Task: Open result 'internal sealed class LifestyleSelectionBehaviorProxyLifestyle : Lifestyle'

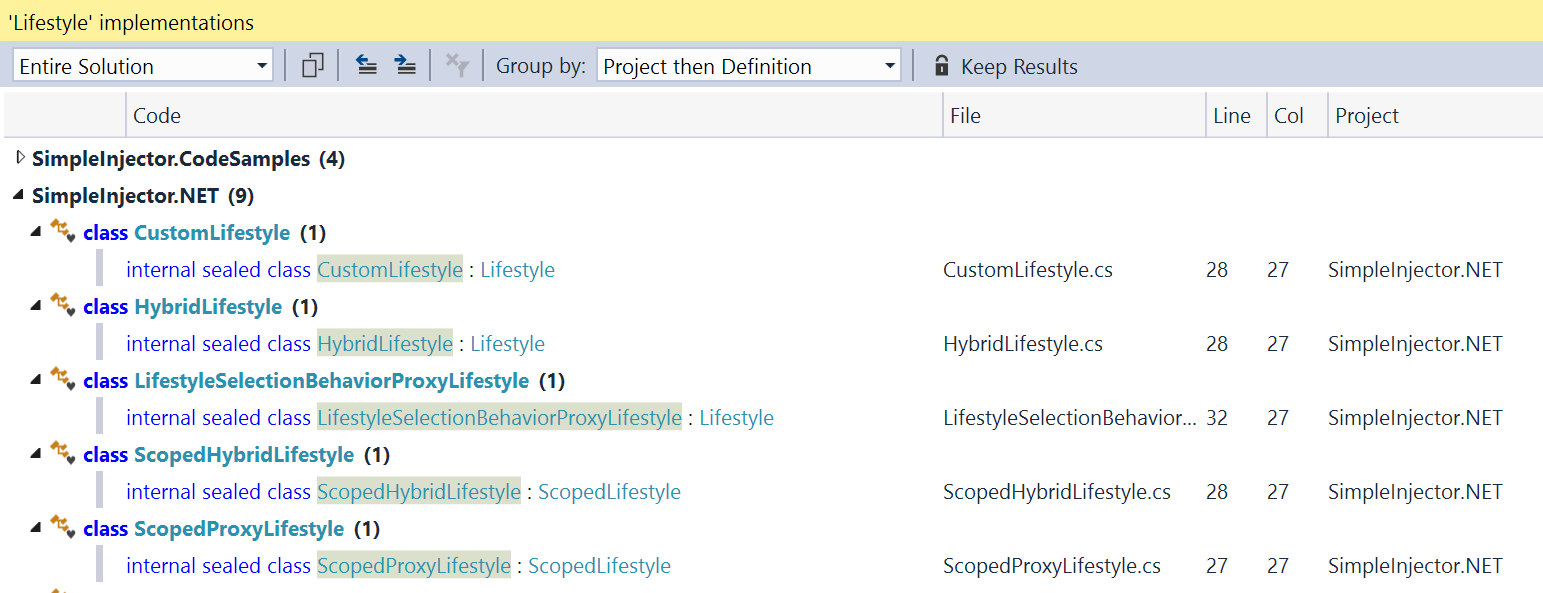Action: (x=450, y=418)
